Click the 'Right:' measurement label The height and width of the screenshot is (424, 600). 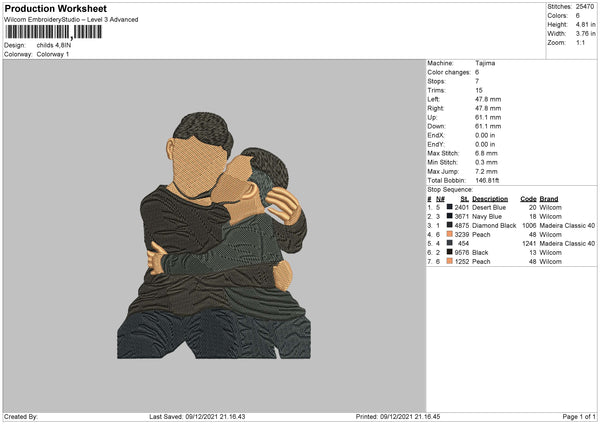435,108
